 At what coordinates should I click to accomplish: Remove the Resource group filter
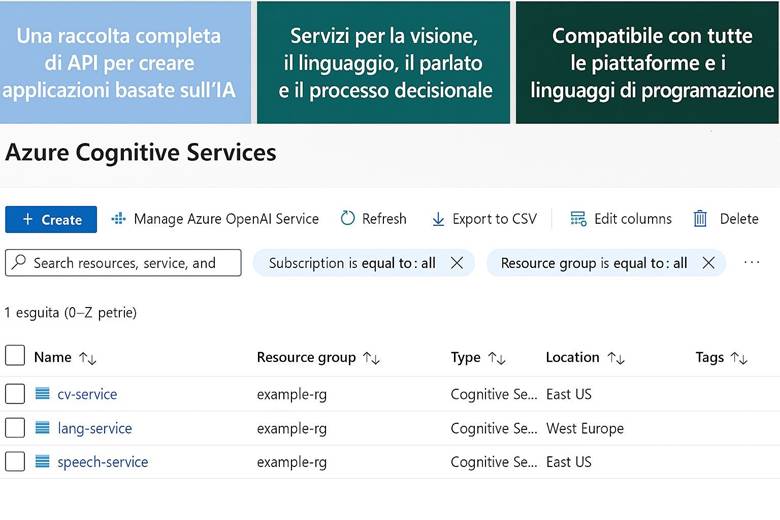coord(708,263)
